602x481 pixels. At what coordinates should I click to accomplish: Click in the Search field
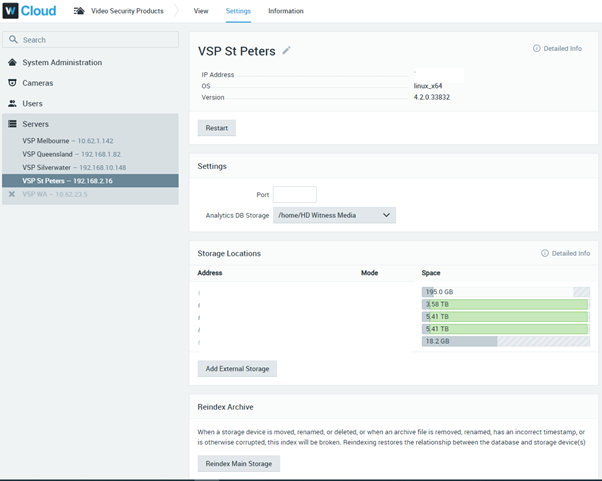(x=90, y=40)
